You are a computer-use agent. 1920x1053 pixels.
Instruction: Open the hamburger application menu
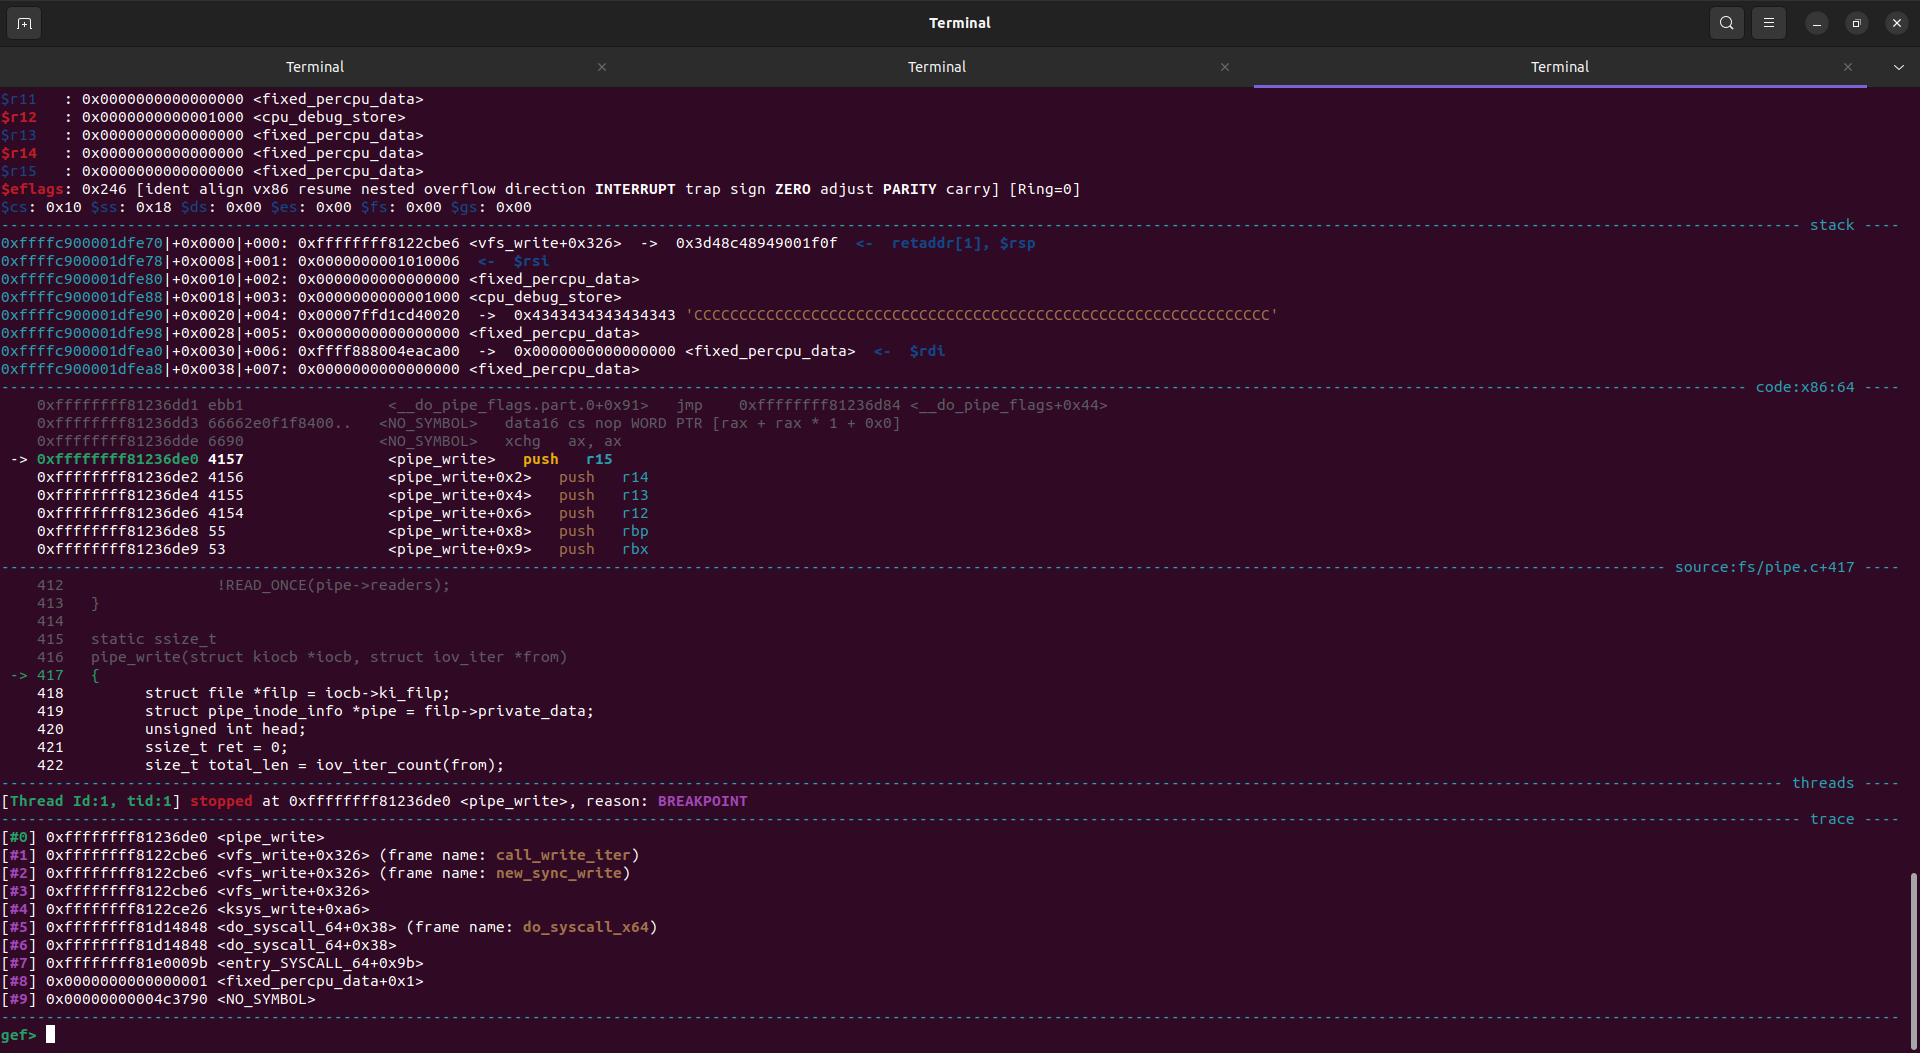click(1768, 22)
